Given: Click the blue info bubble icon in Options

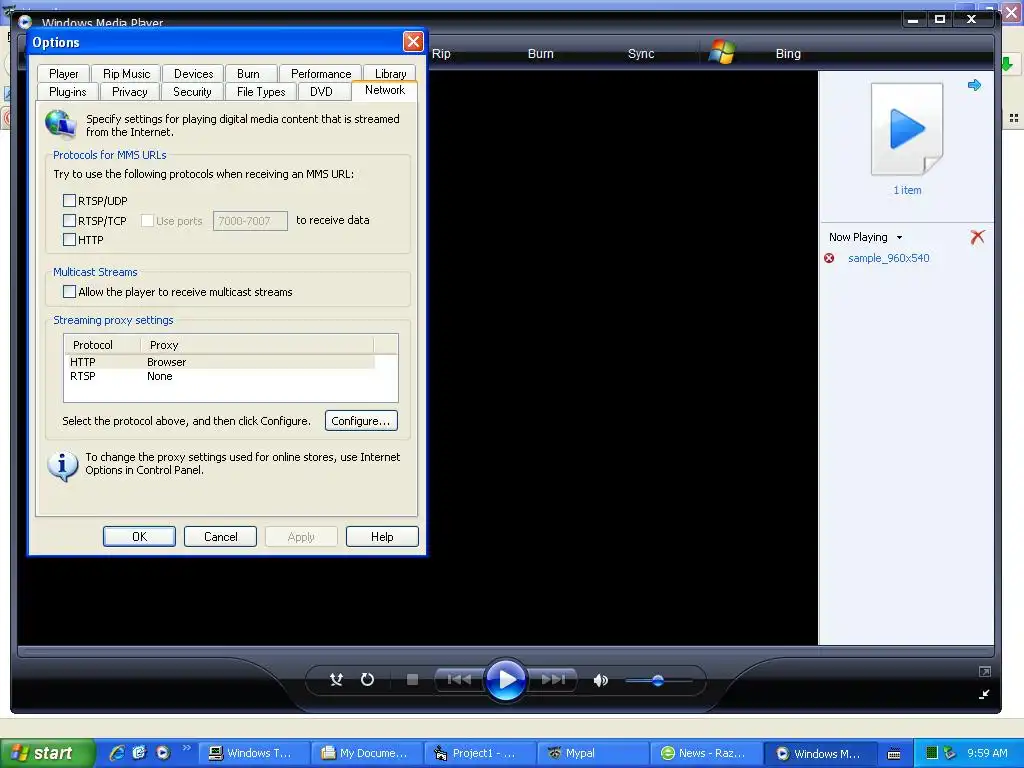Looking at the screenshot, I should tap(62, 466).
